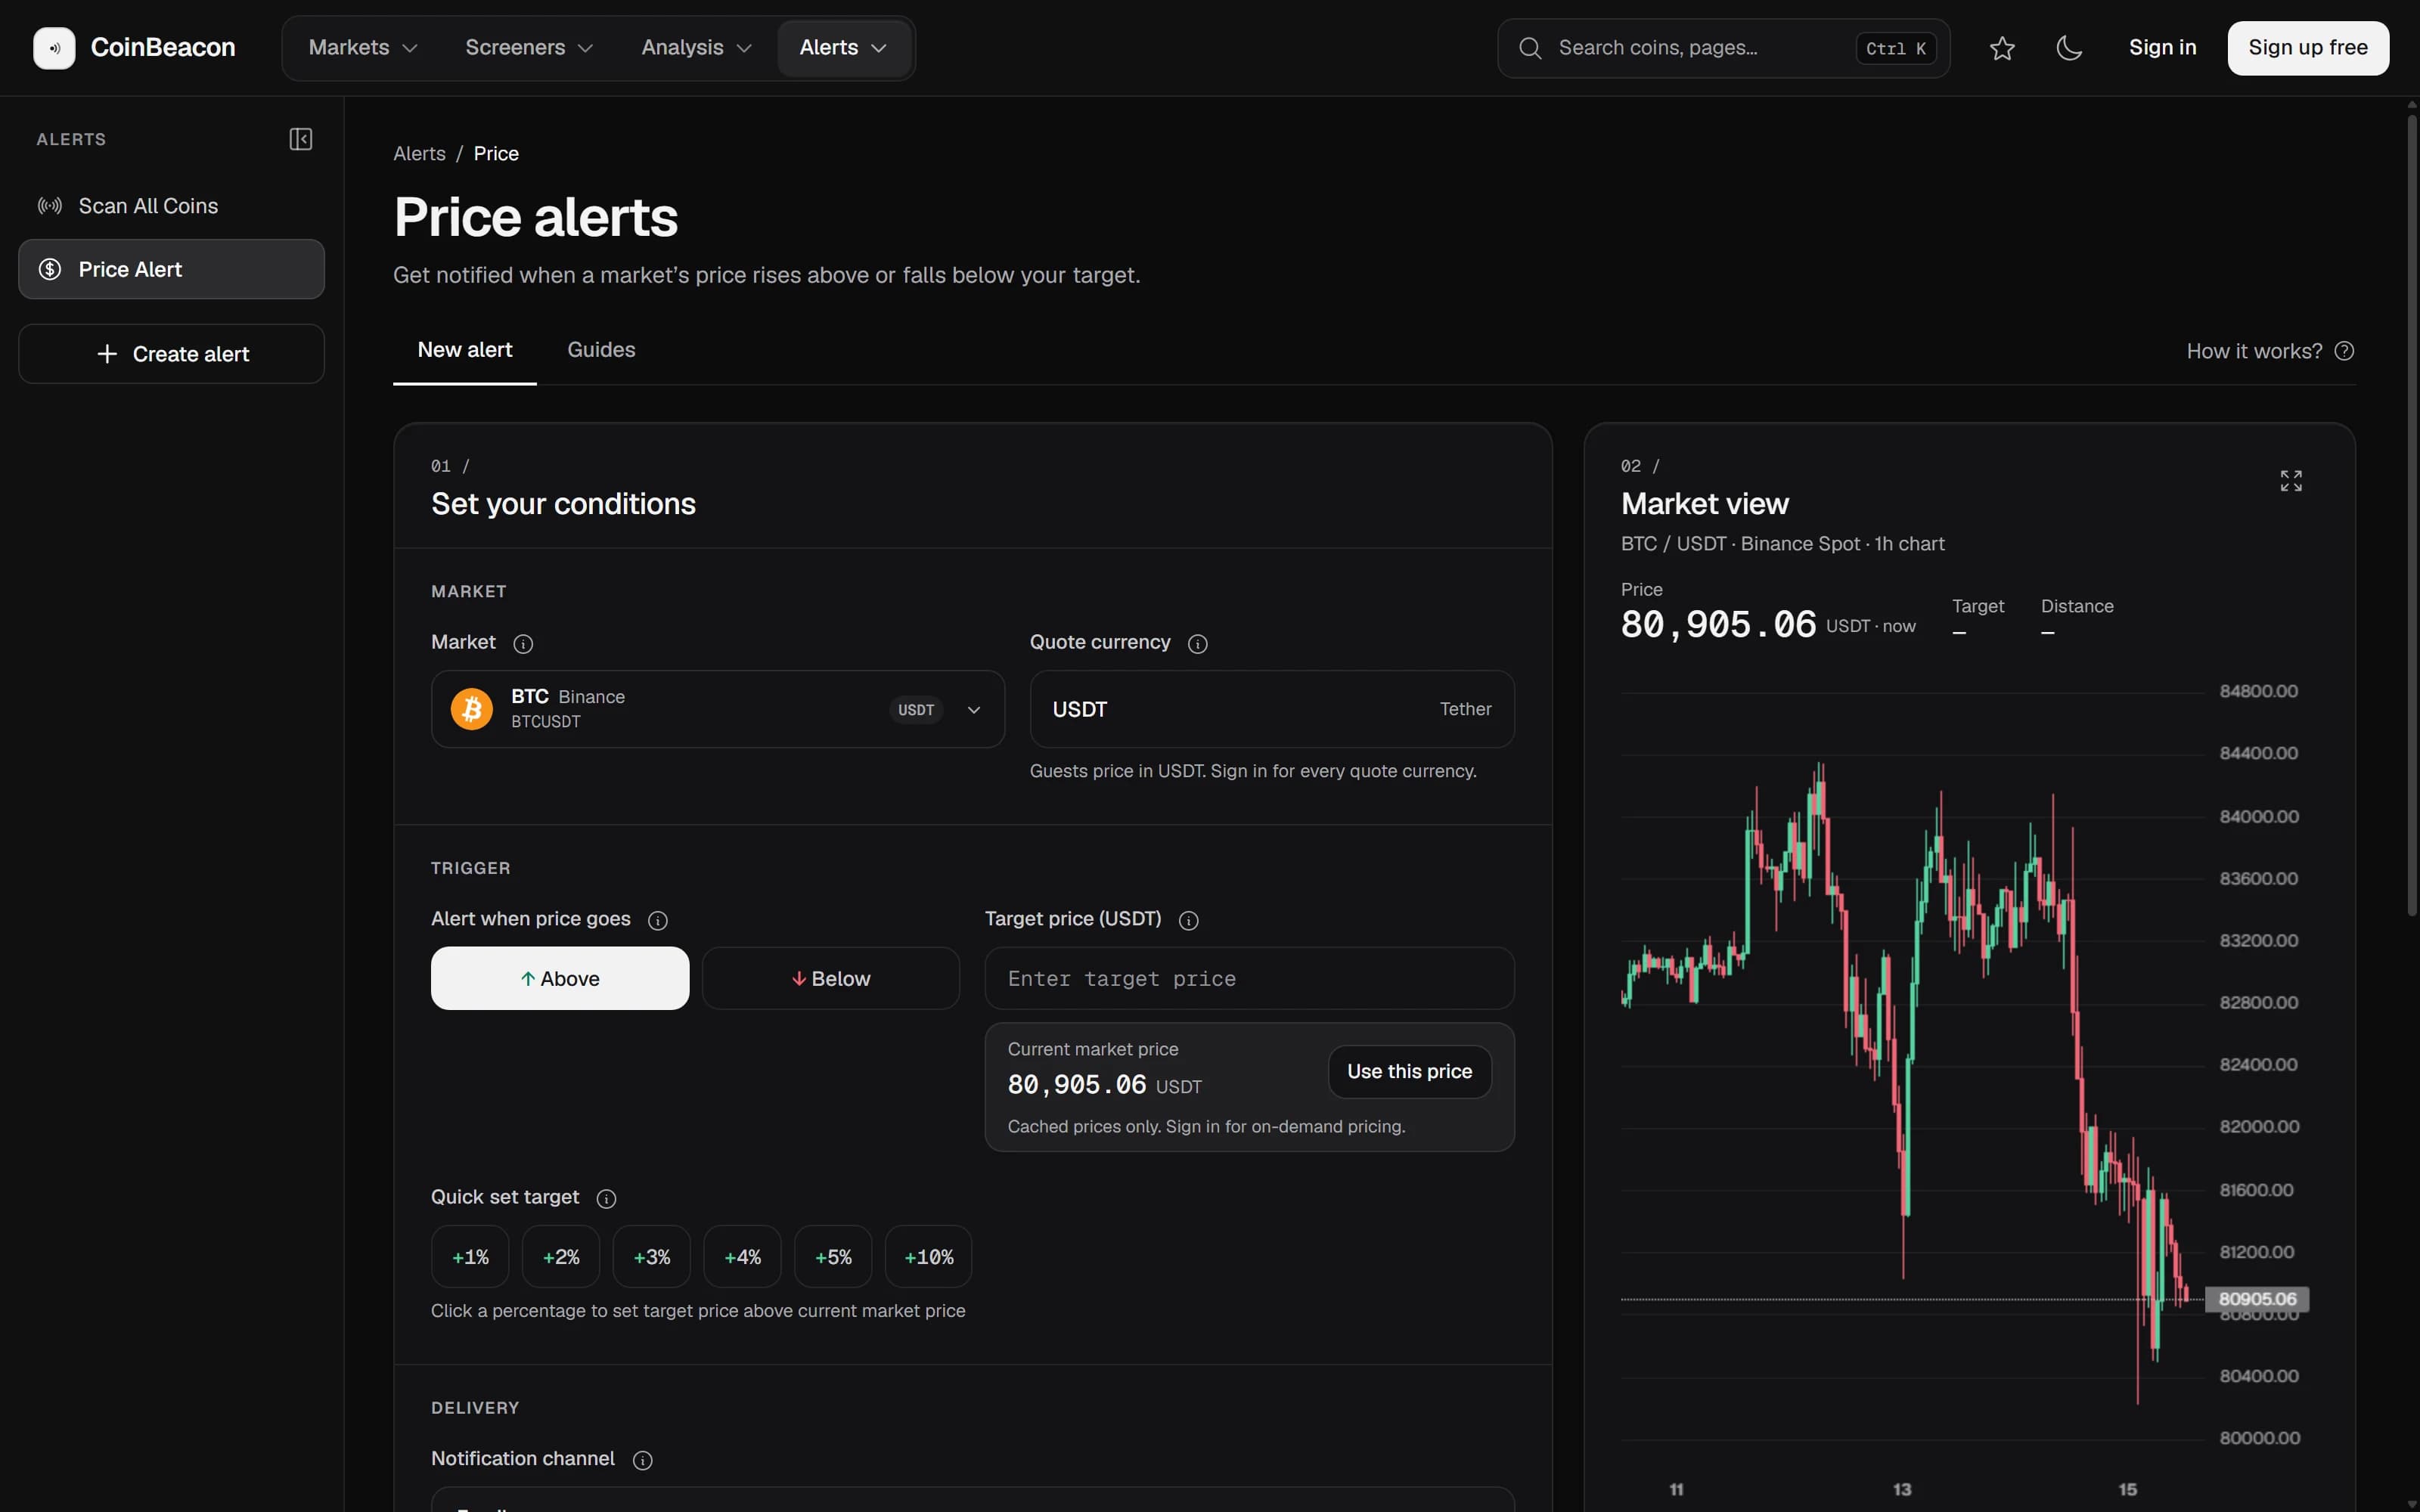Click the Scan All Coins radar icon
Viewport: 2420px width, 1512px height.
click(x=50, y=206)
